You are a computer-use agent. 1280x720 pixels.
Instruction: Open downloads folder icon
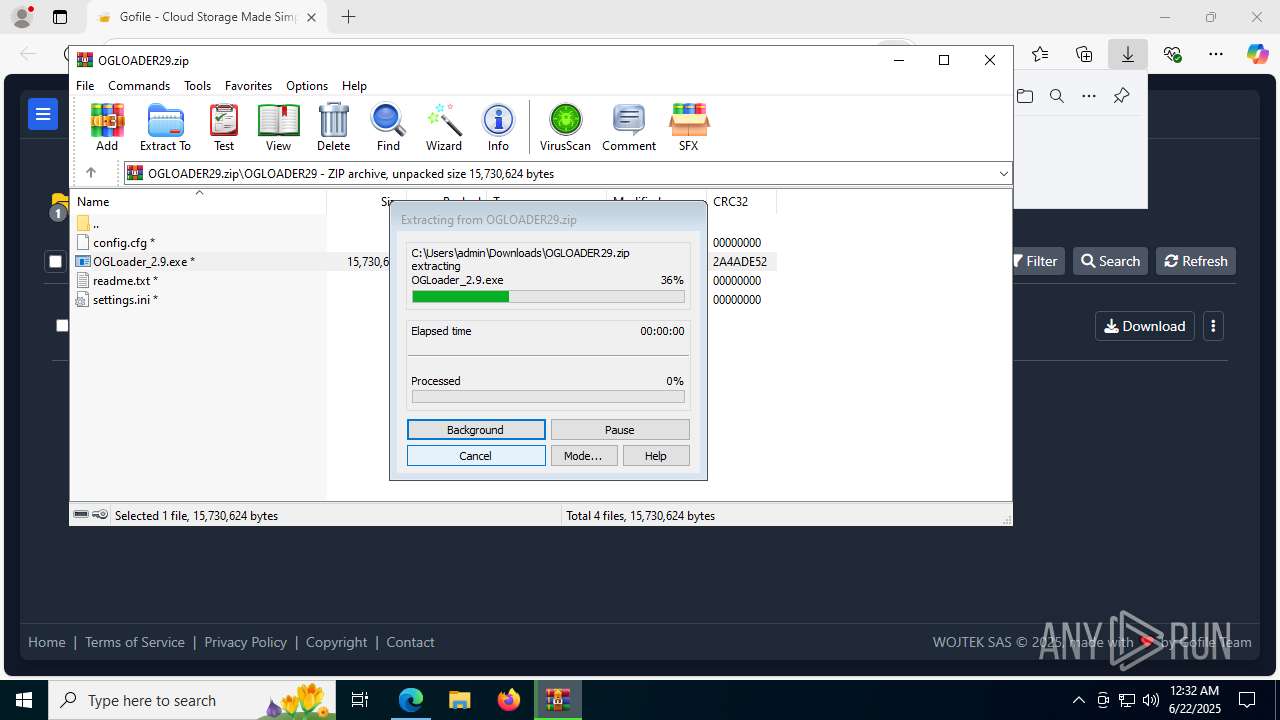[x=1025, y=96]
